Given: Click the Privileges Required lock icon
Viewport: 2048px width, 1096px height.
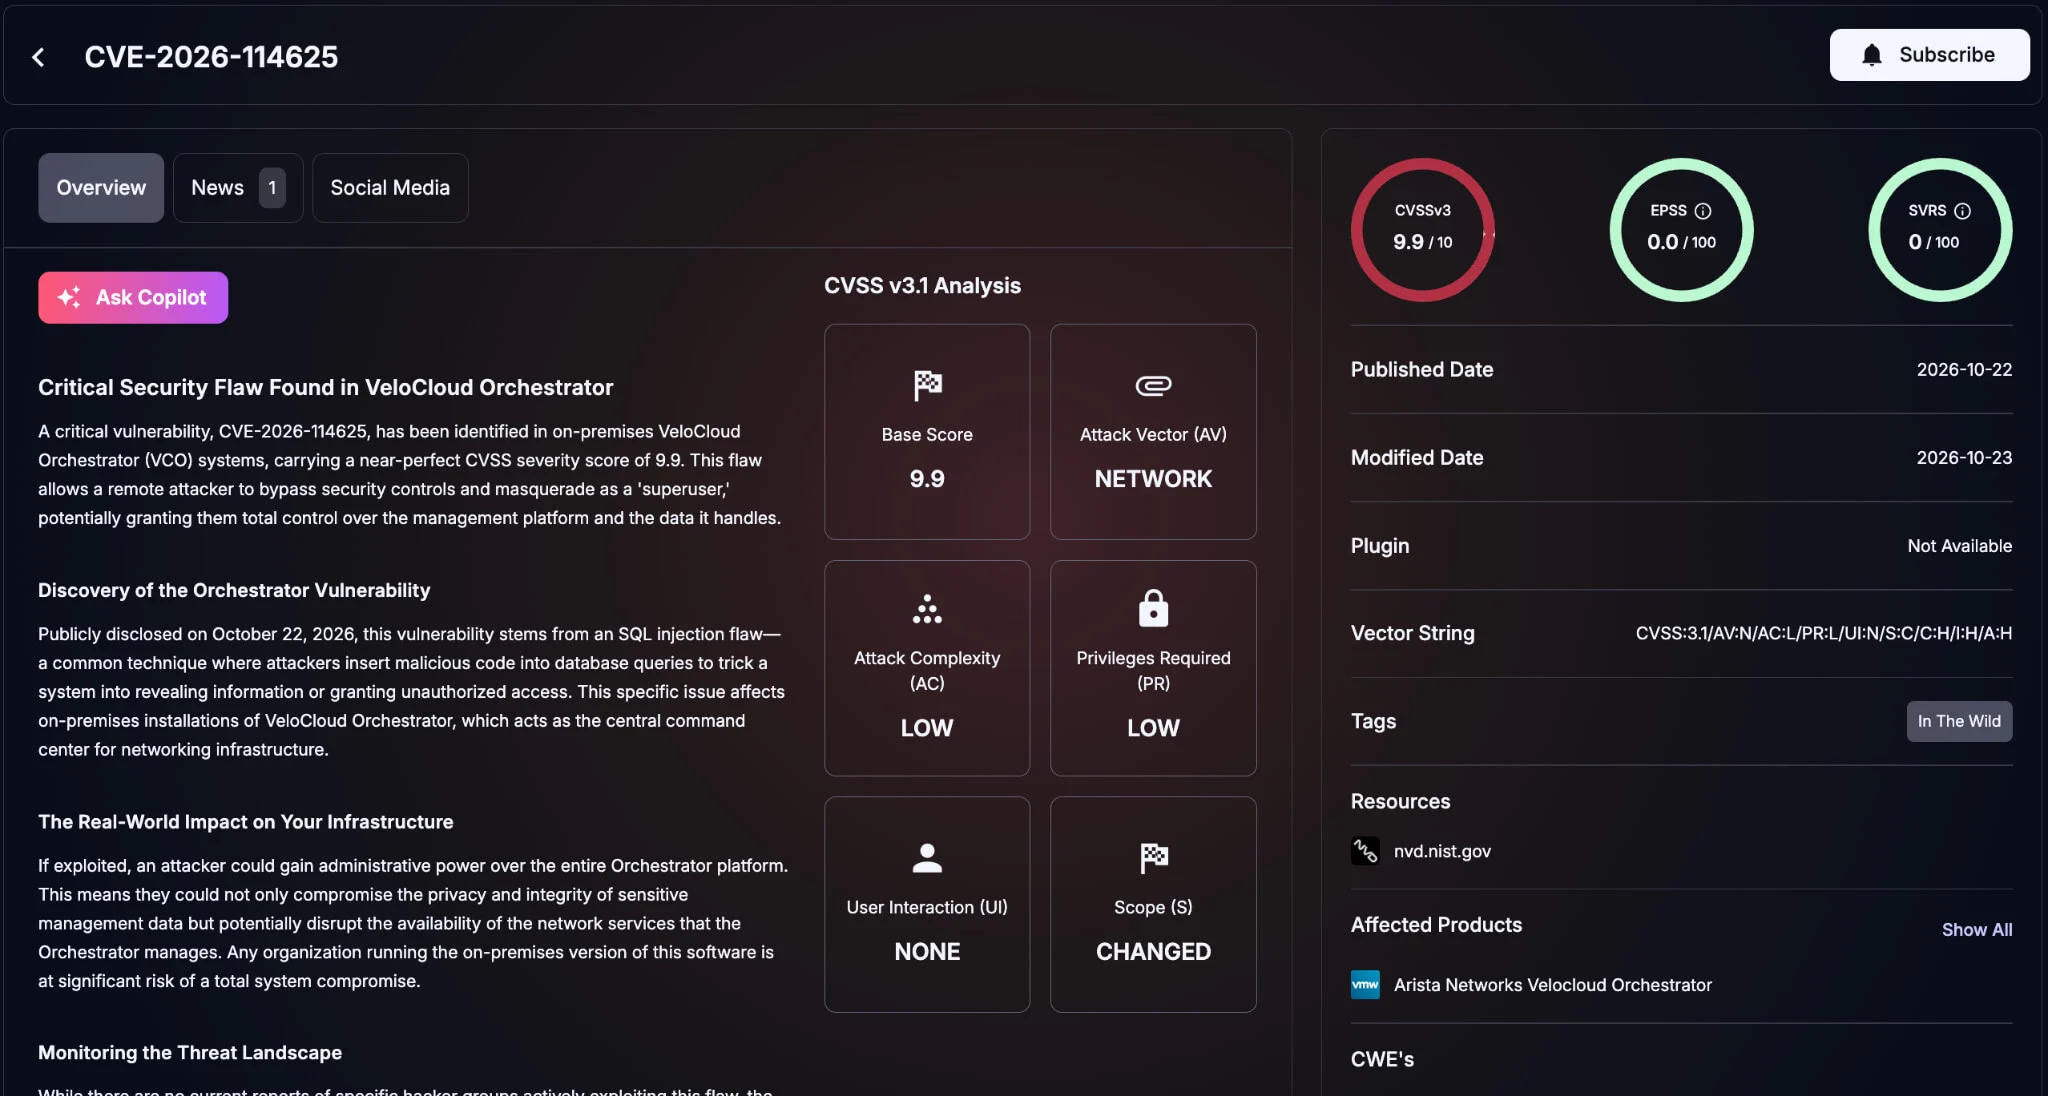Looking at the screenshot, I should click(1153, 608).
